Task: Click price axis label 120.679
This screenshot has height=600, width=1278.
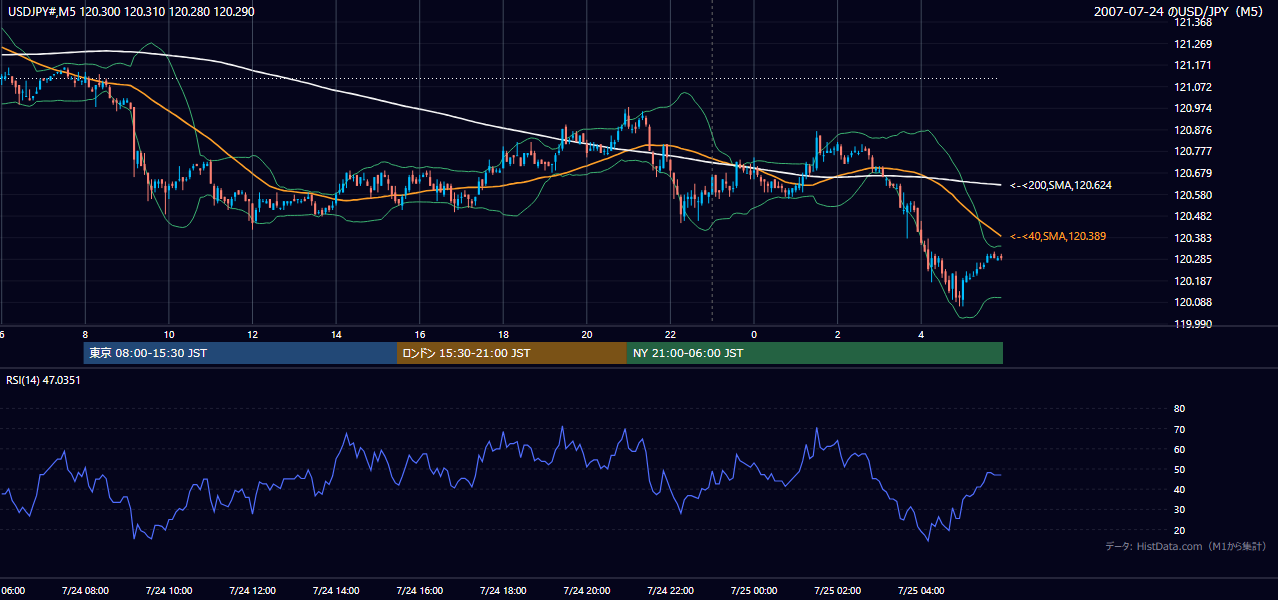Action: click(1191, 173)
